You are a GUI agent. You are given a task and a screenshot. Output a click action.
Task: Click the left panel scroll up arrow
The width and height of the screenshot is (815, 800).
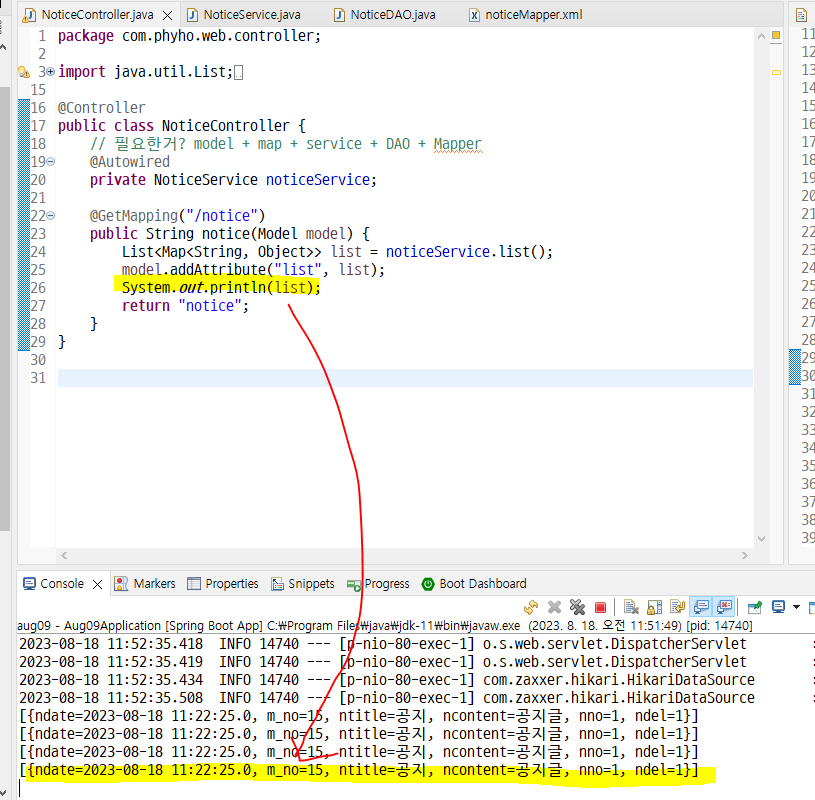tap(3, 47)
